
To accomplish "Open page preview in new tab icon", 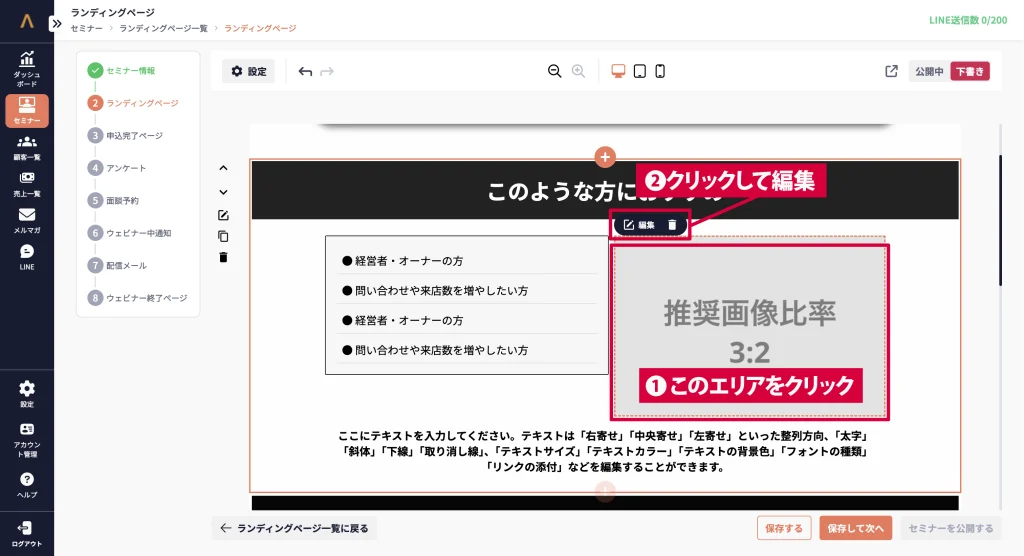I will pyautogui.click(x=891, y=71).
